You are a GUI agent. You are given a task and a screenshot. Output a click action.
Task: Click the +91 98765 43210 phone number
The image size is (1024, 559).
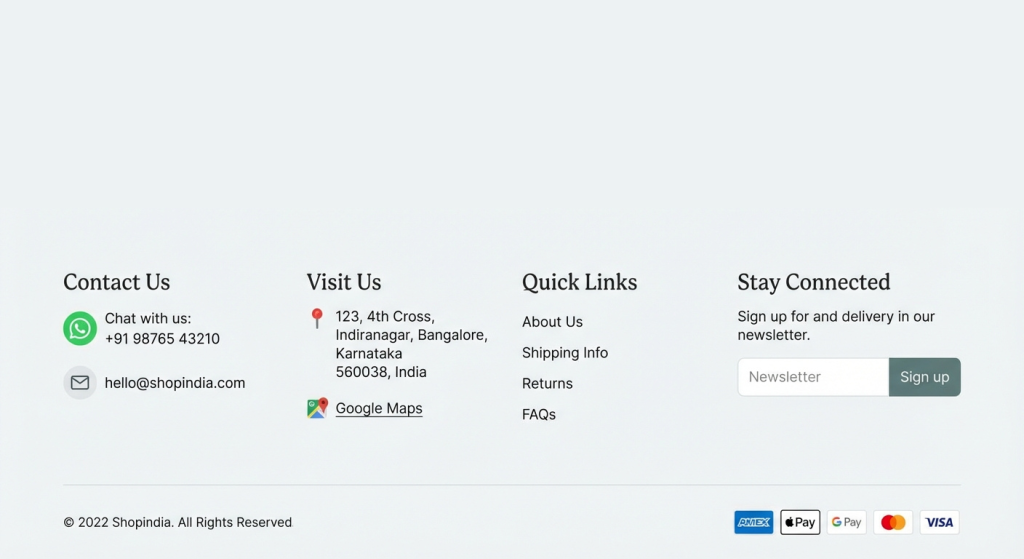pyautogui.click(x=162, y=339)
